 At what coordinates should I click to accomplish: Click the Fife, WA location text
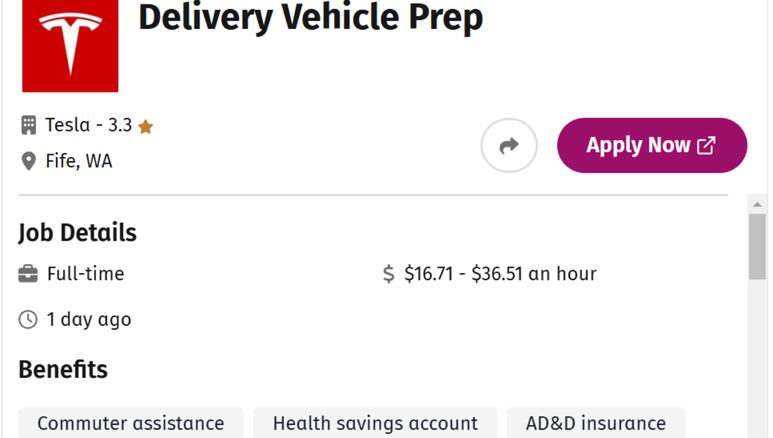point(79,161)
